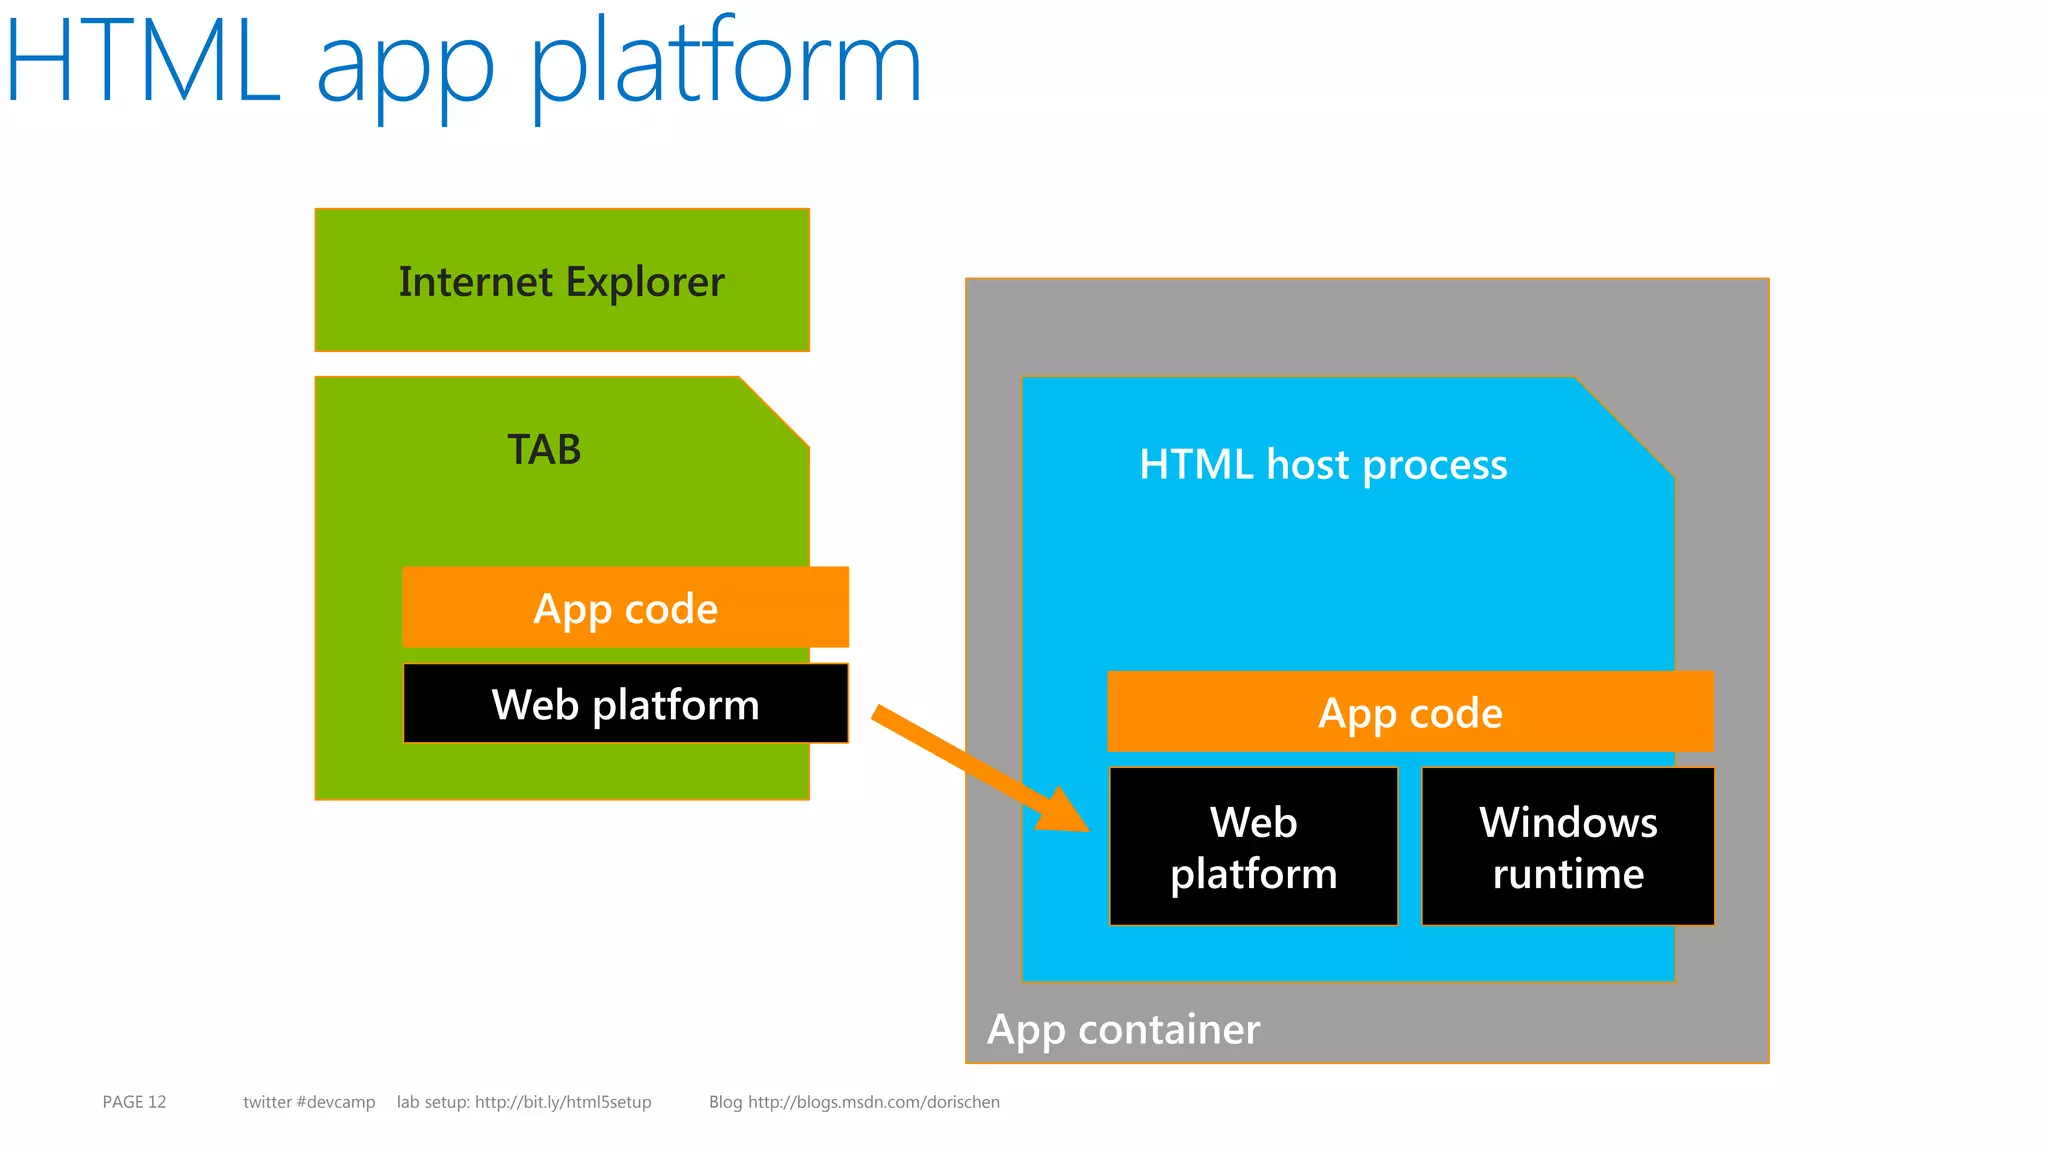This screenshot has height=1152, width=2048.
Task: Select the Windows runtime box
Action: 1568,847
